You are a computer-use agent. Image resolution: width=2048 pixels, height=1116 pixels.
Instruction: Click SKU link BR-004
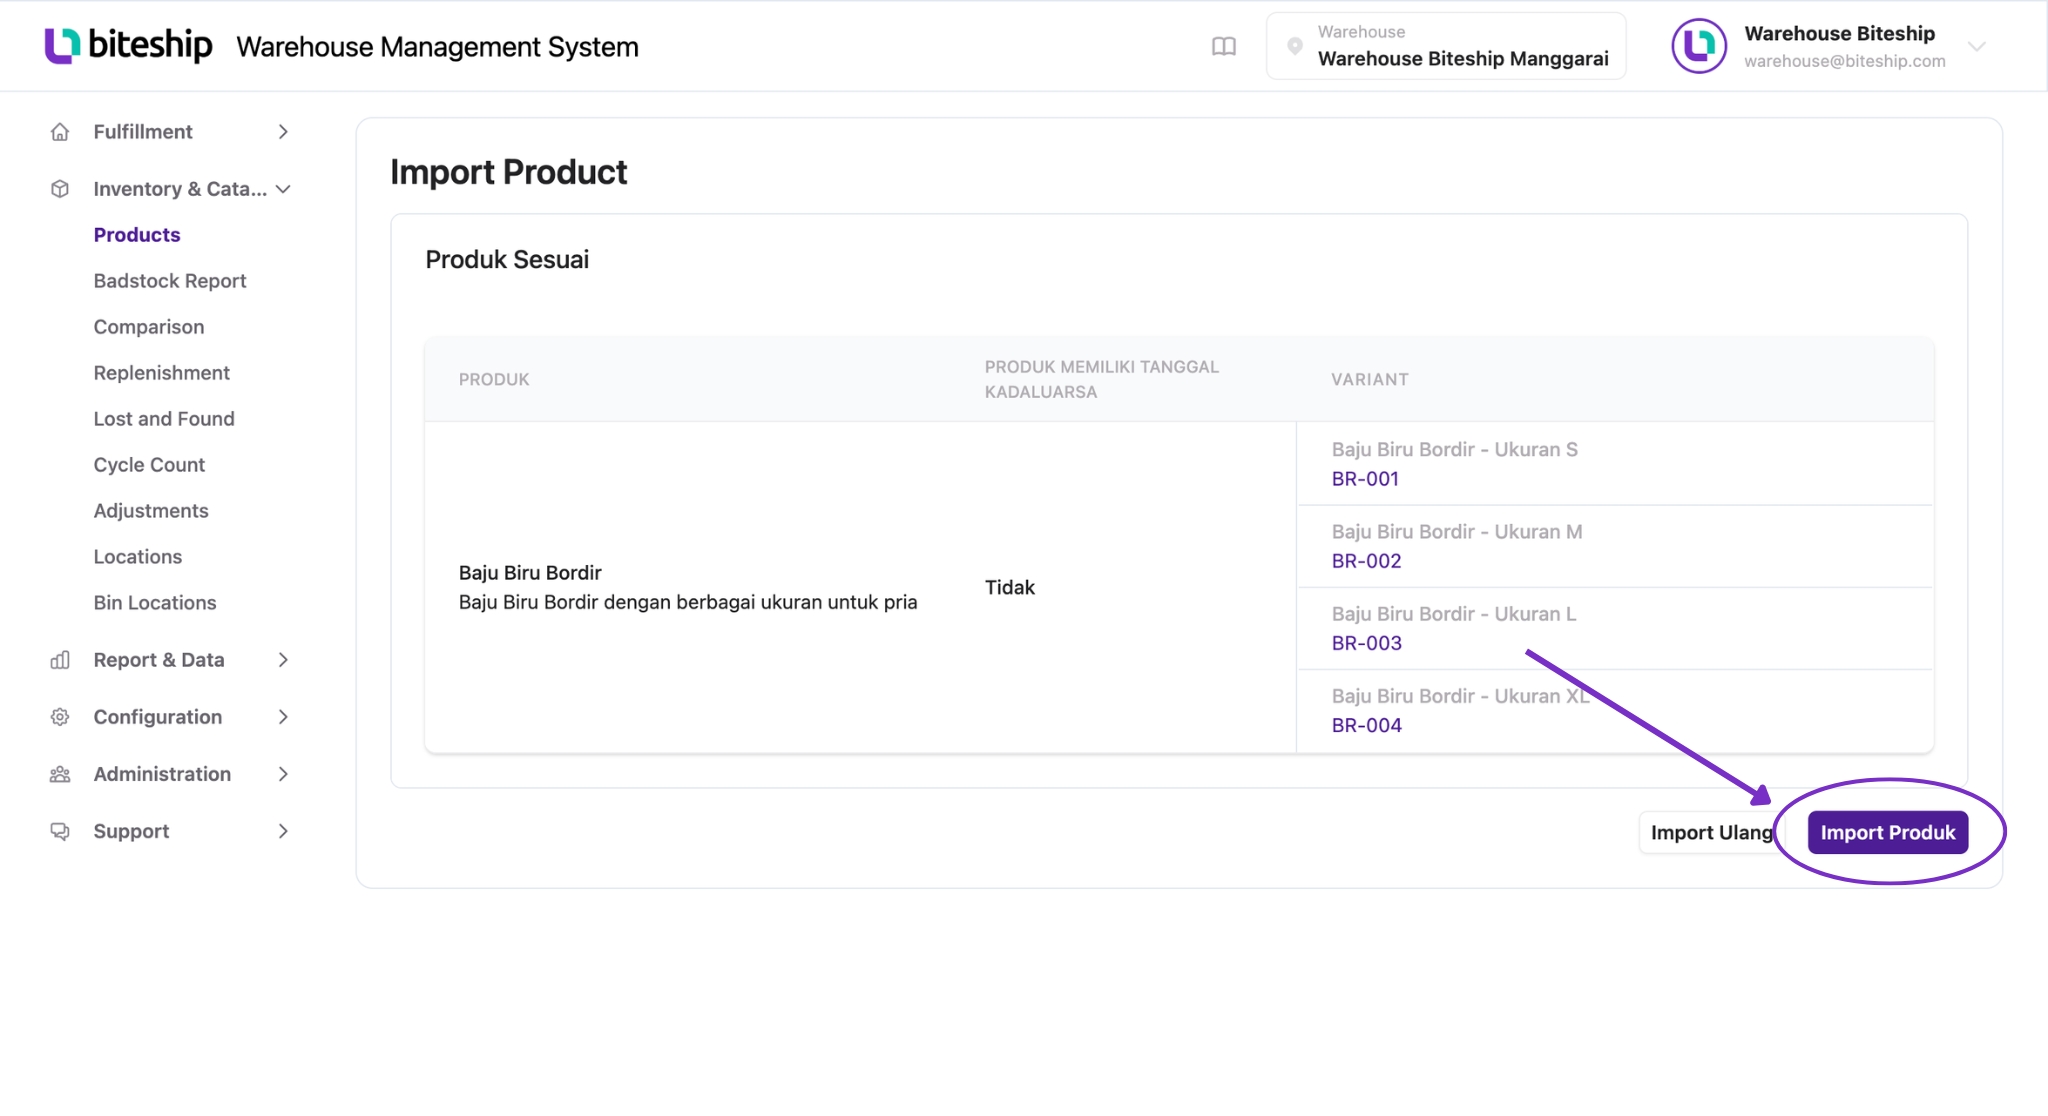(x=1366, y=725)
